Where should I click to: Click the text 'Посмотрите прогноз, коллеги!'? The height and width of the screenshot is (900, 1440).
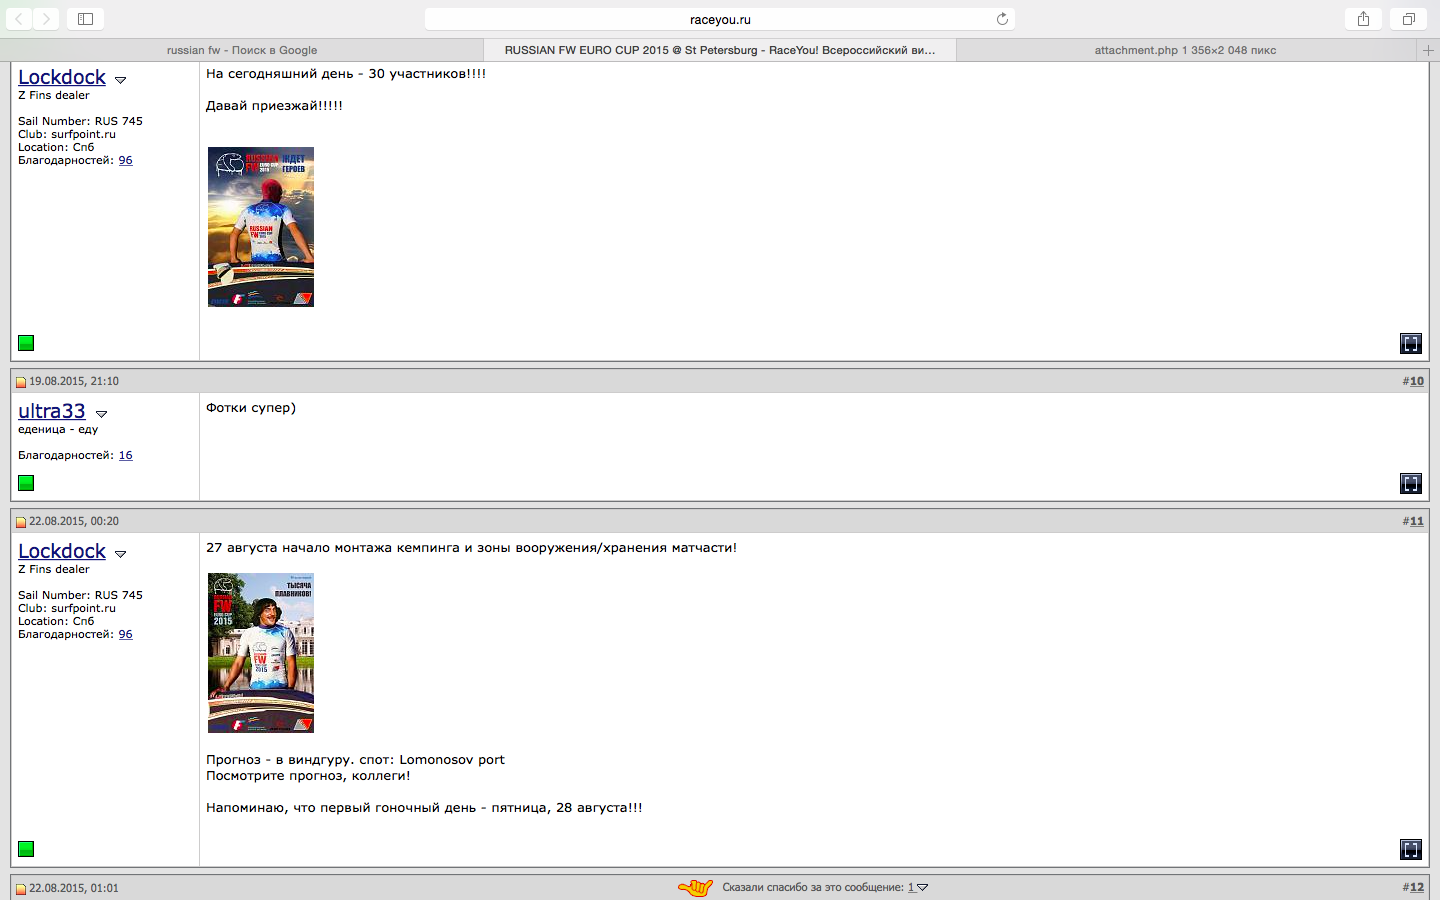[x=308, y=776]
